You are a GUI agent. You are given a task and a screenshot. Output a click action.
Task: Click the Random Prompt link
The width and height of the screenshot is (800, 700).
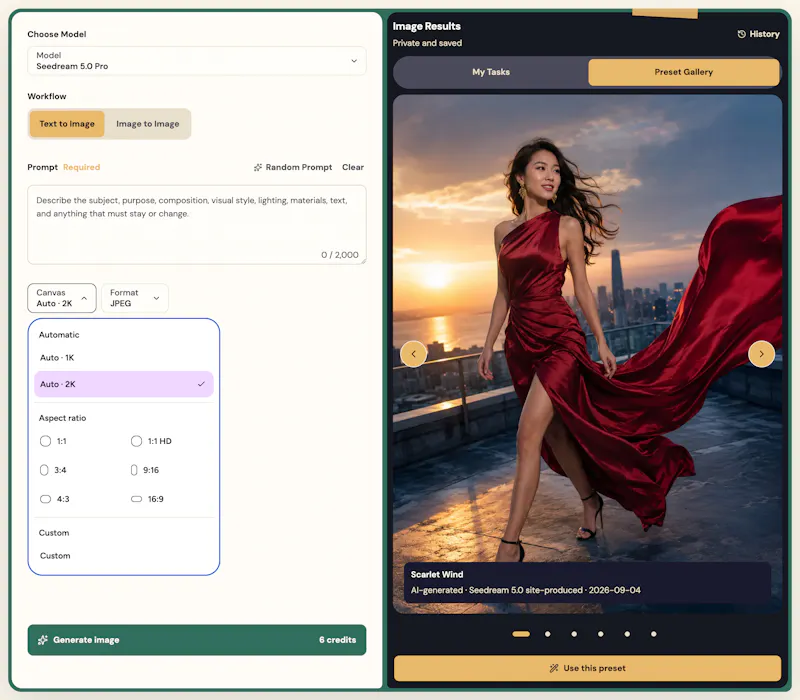[x=293, y=167]
